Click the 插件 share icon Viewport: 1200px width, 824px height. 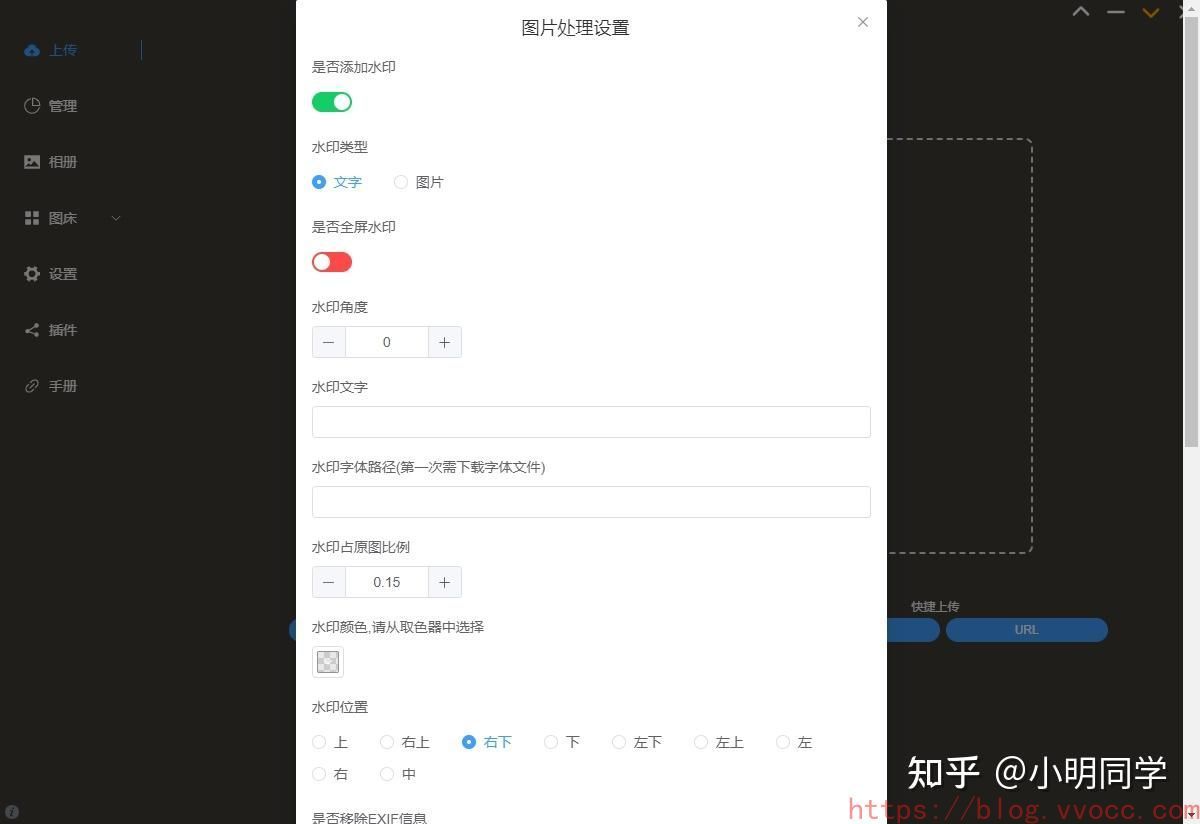32,330
